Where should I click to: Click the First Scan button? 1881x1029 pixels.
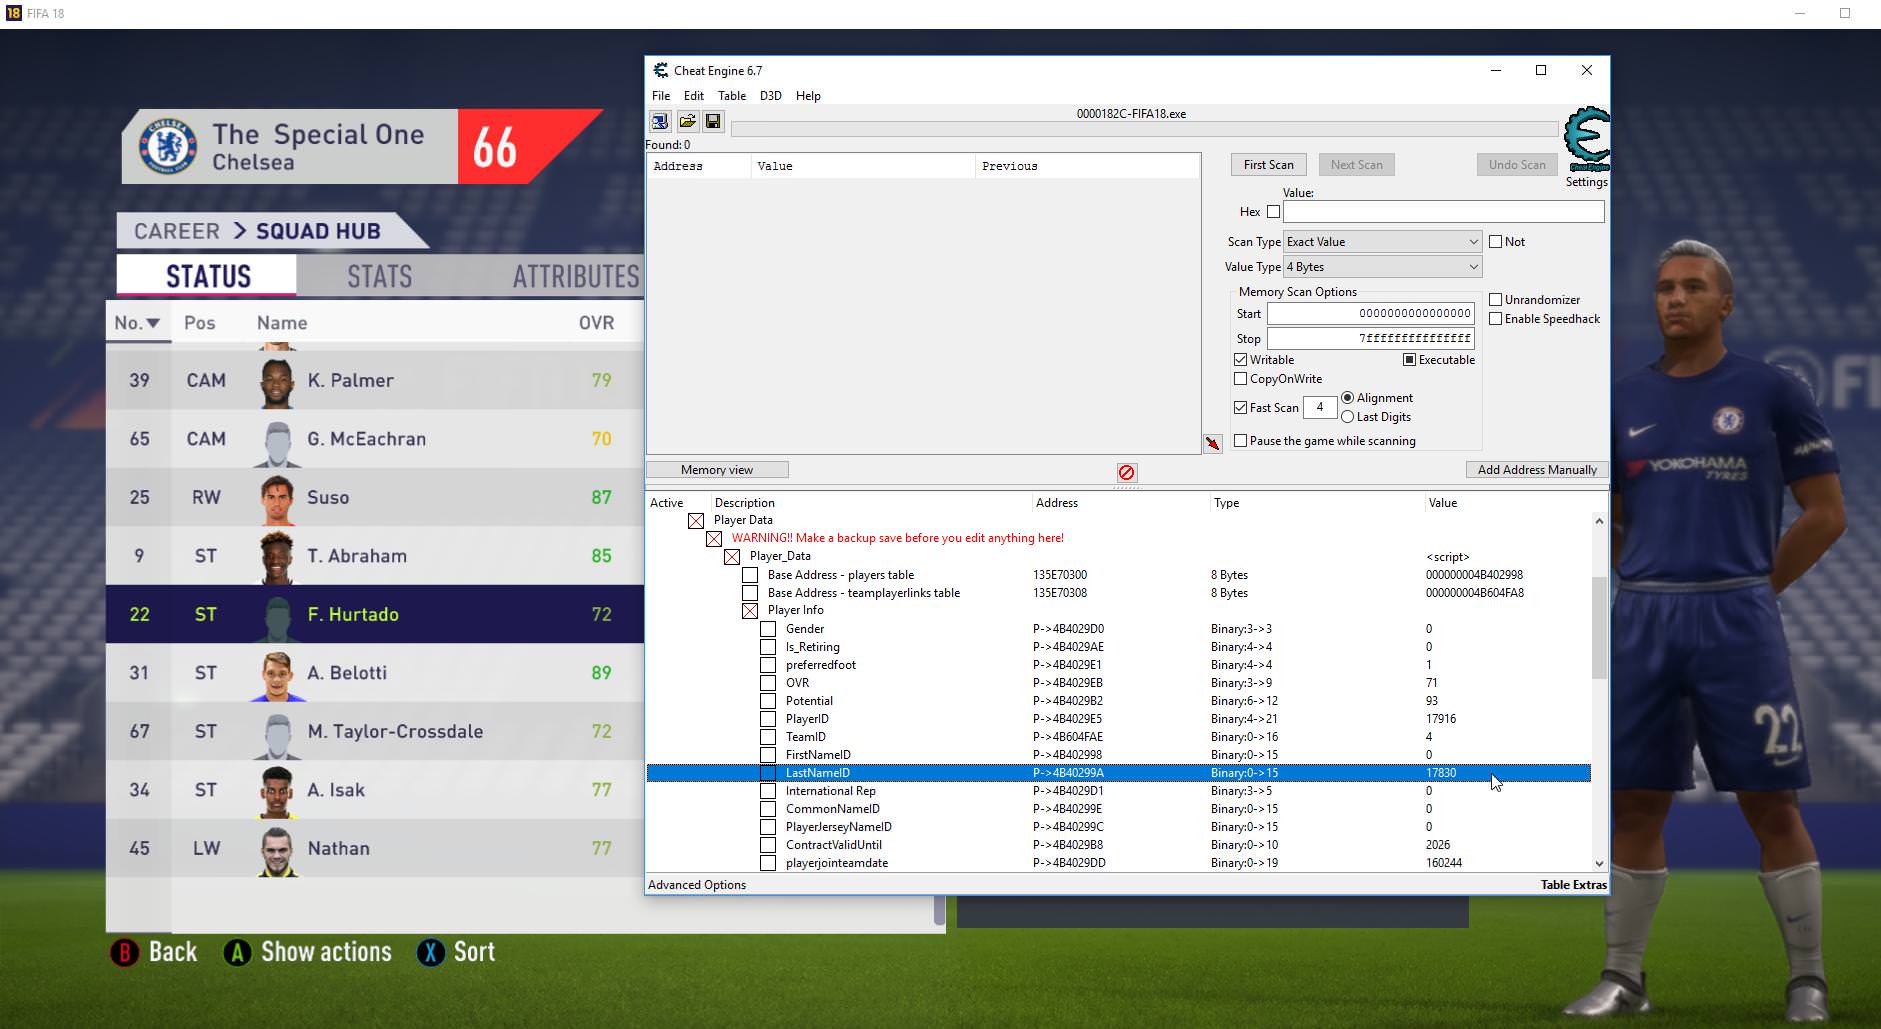coord(1268,165)
